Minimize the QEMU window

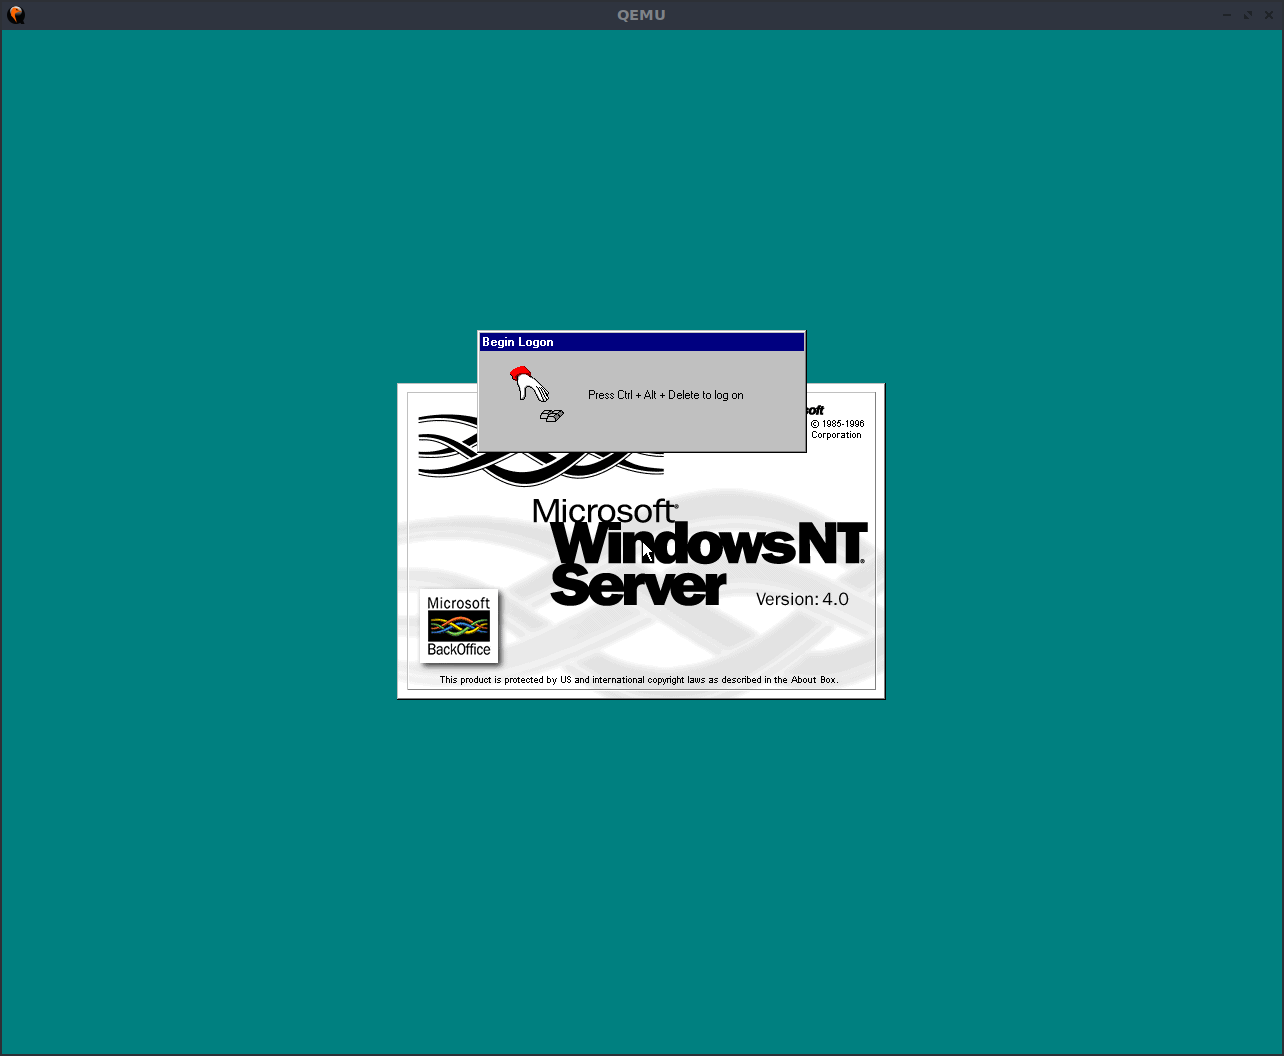[x=1227, y=14]
